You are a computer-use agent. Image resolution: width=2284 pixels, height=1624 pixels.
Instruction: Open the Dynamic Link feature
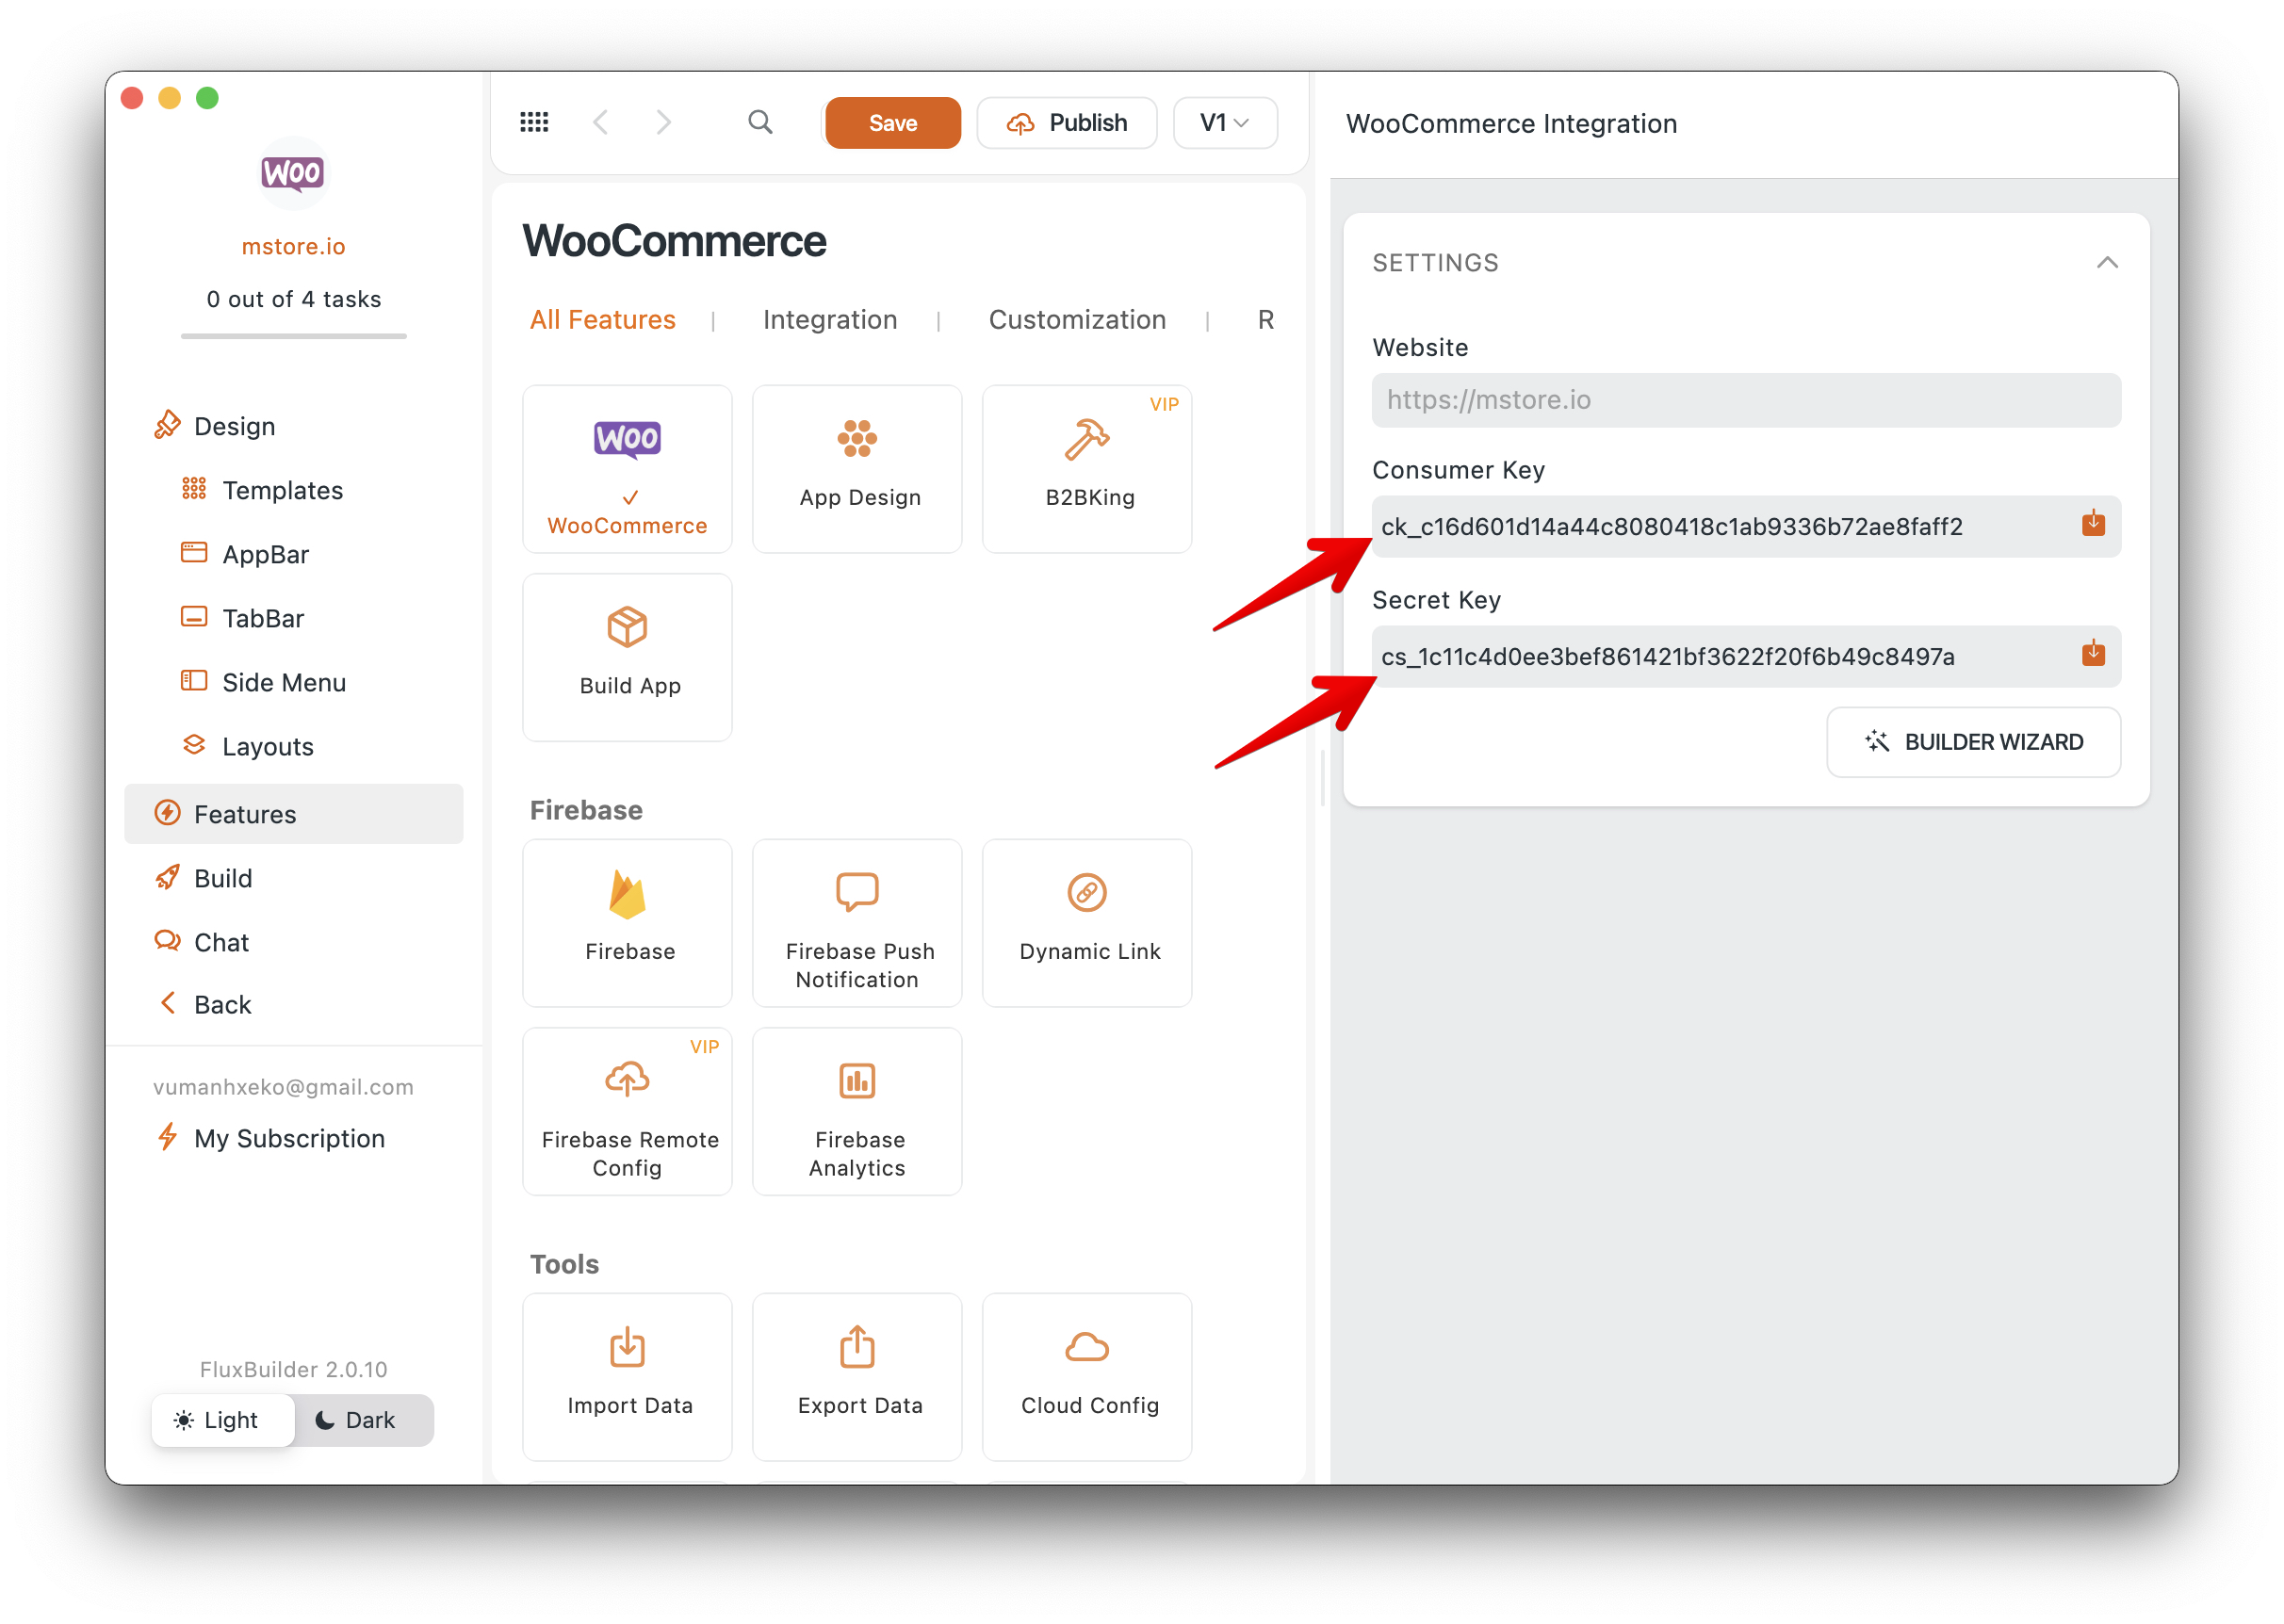[1087, 921]
